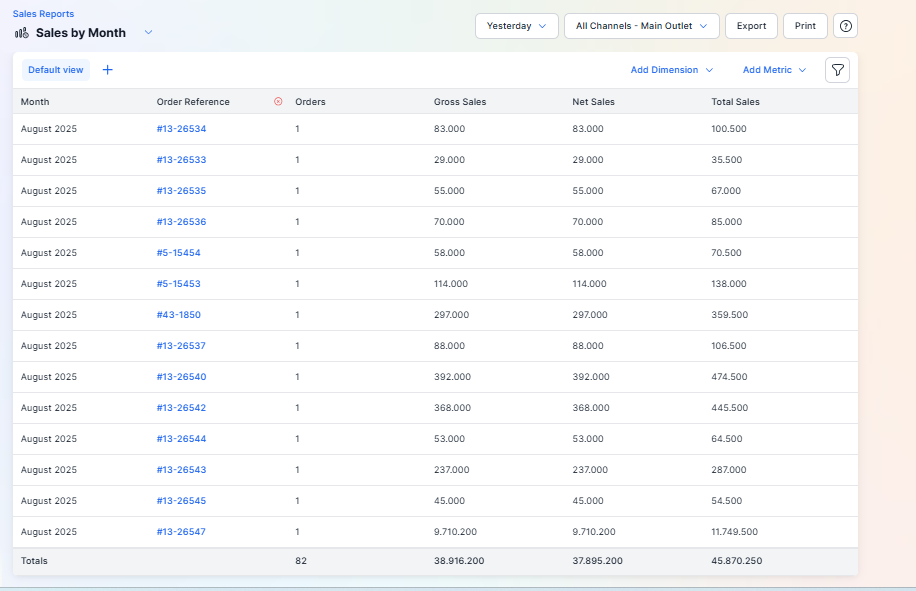The height and width of the screenshot is (591, 916).
Task: Remove the Order Reference dimension
Action: 278,102
